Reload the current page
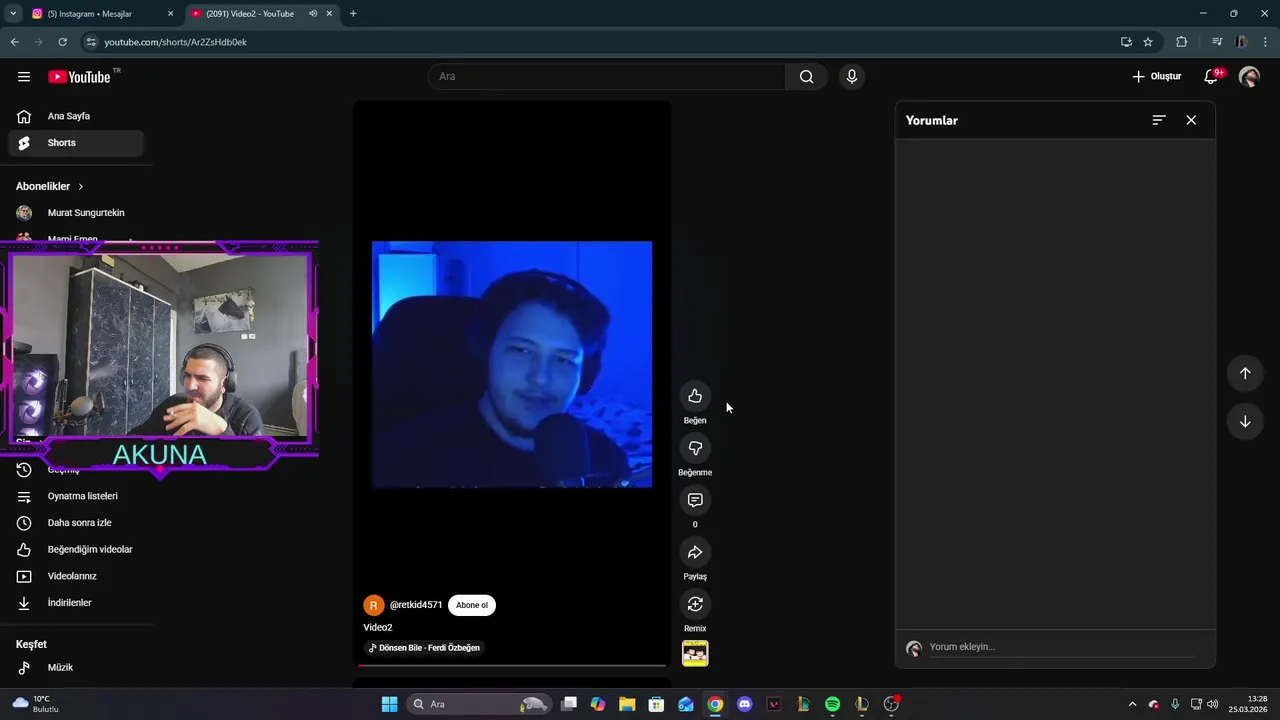 (x=62, y=42)
